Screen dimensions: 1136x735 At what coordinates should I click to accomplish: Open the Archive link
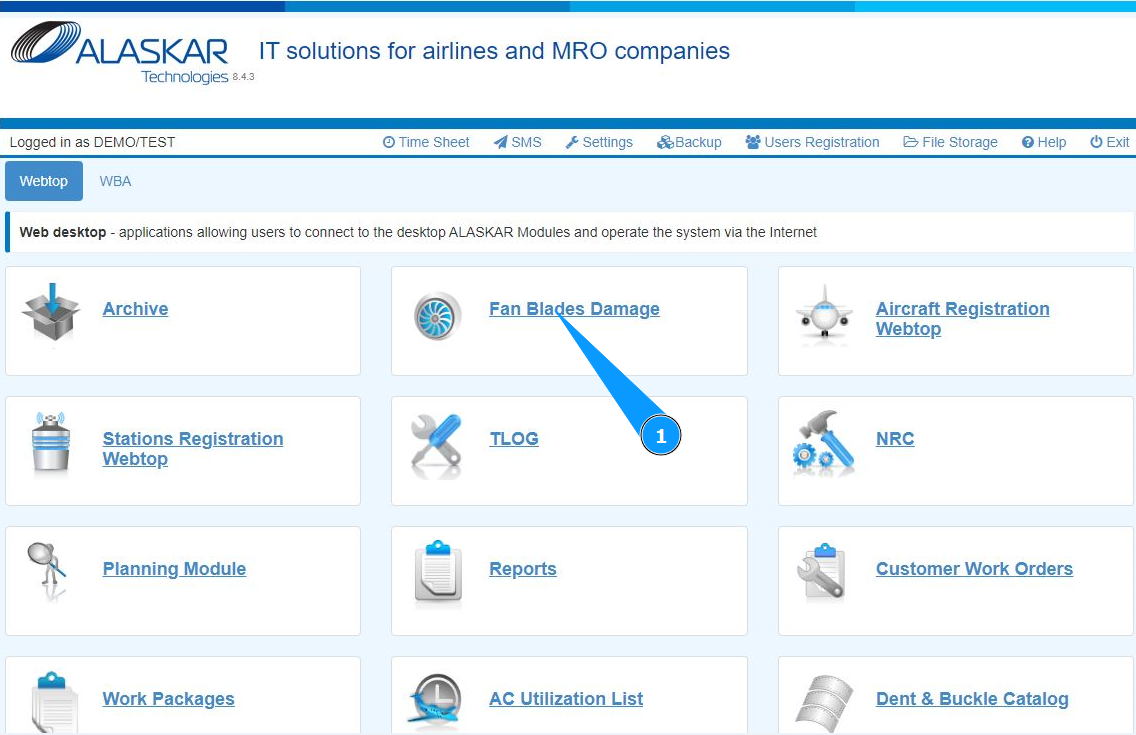click(x=135, y=308)
